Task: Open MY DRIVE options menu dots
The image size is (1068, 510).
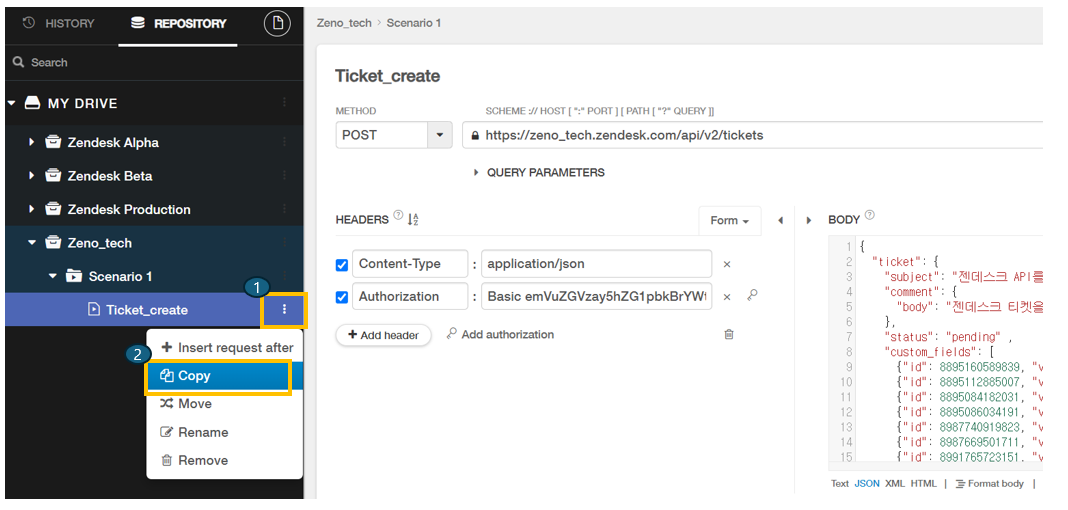Action: [x=284, y=103]
